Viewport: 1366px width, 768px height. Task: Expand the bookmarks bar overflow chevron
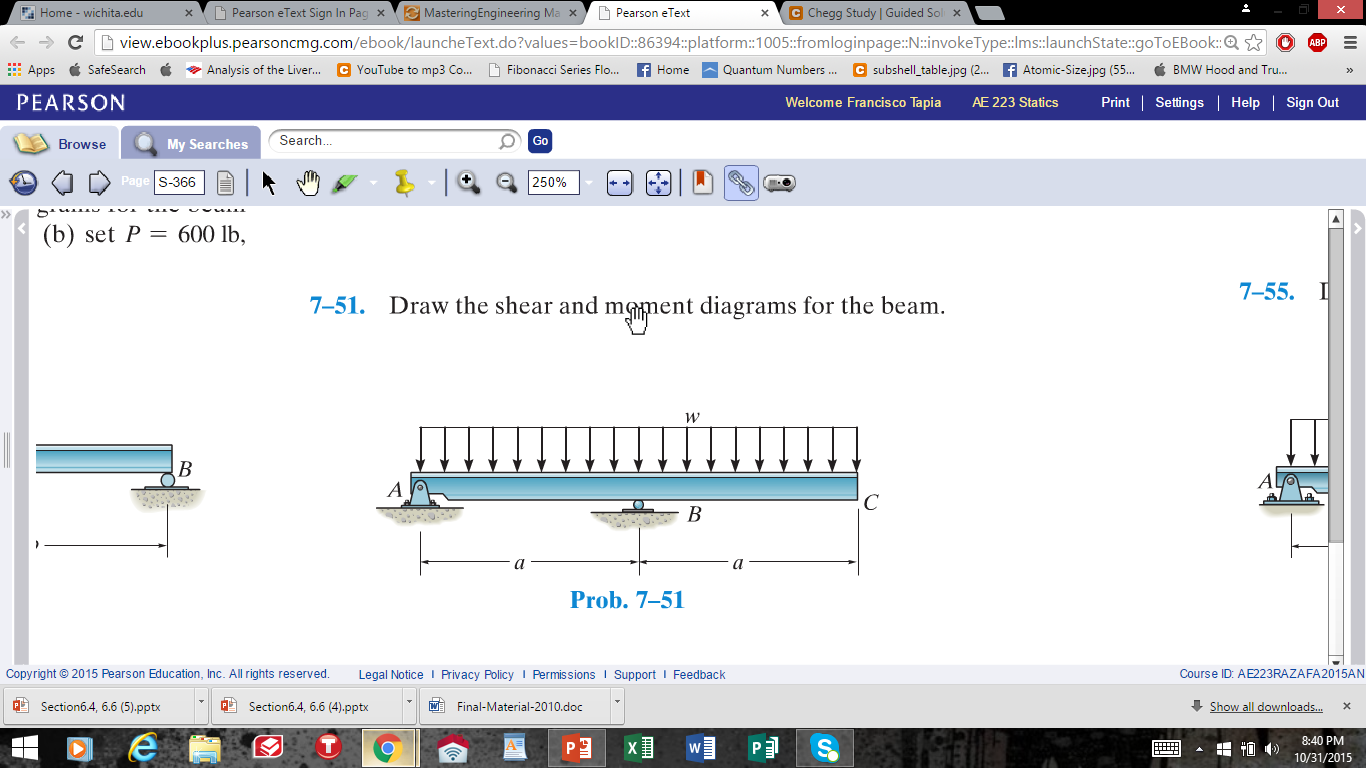point(1350,70)
